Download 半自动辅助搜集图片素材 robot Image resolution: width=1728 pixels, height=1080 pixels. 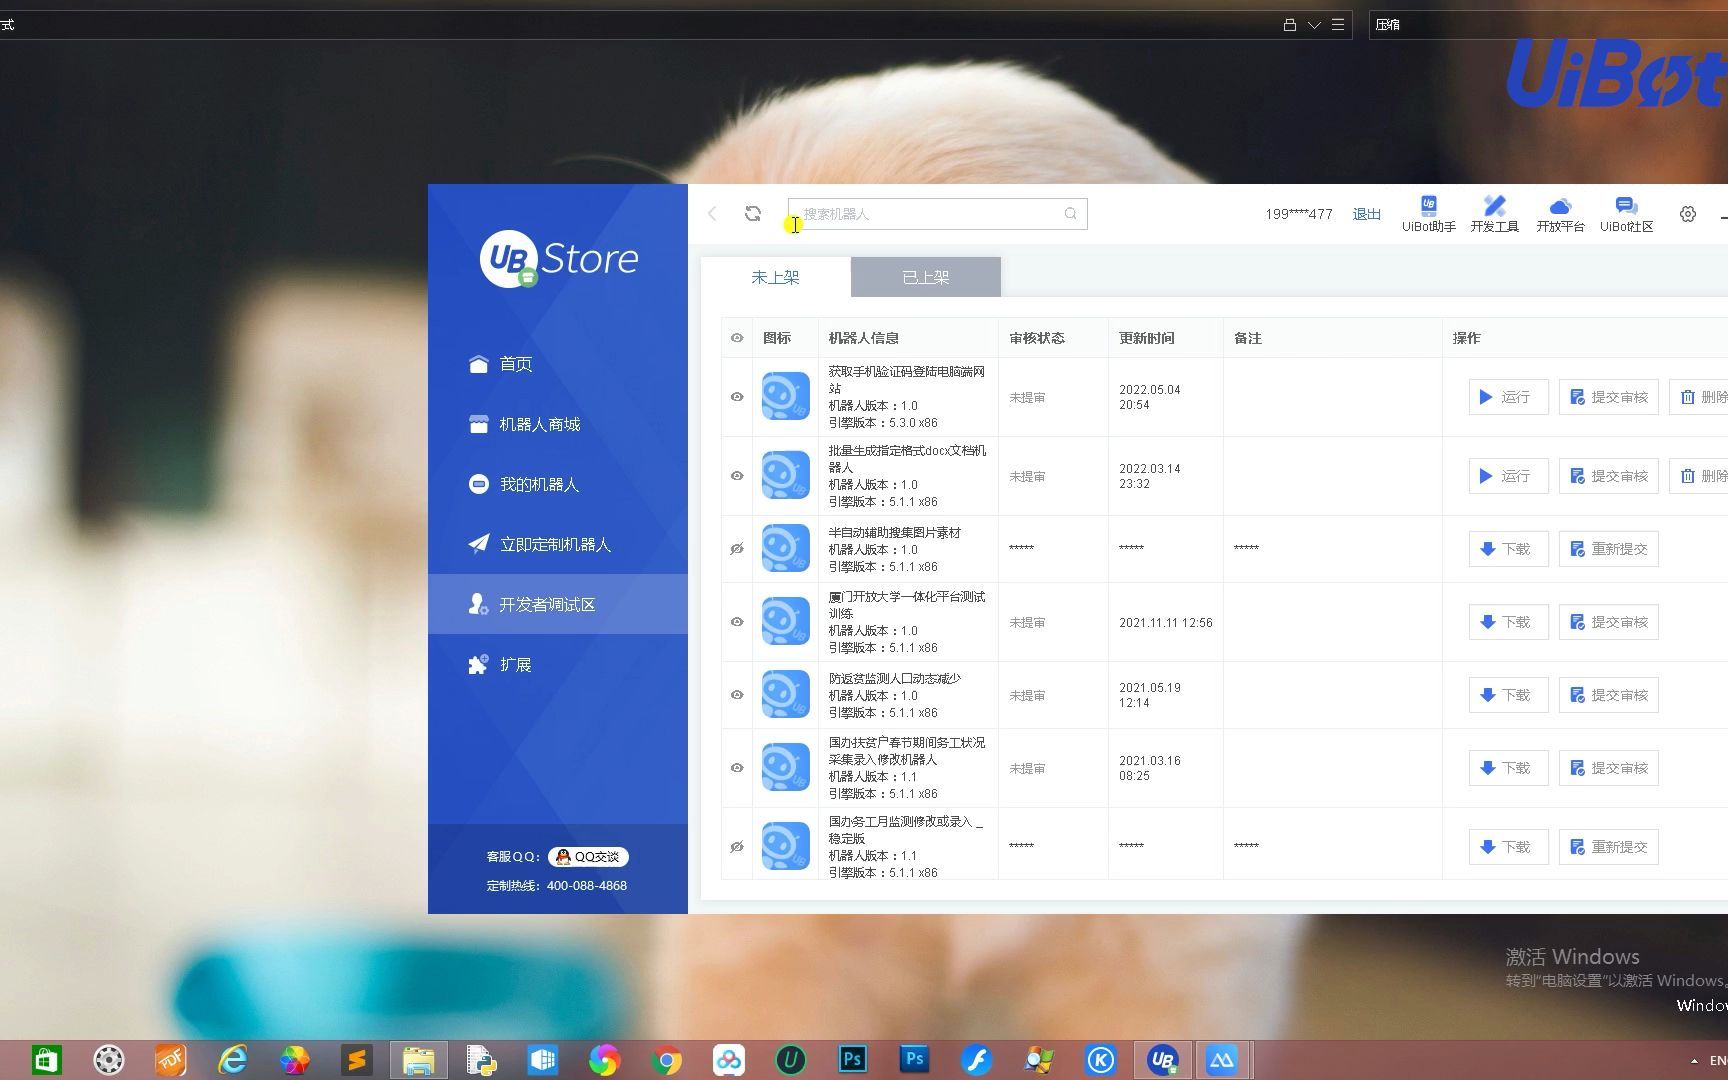1508,549
